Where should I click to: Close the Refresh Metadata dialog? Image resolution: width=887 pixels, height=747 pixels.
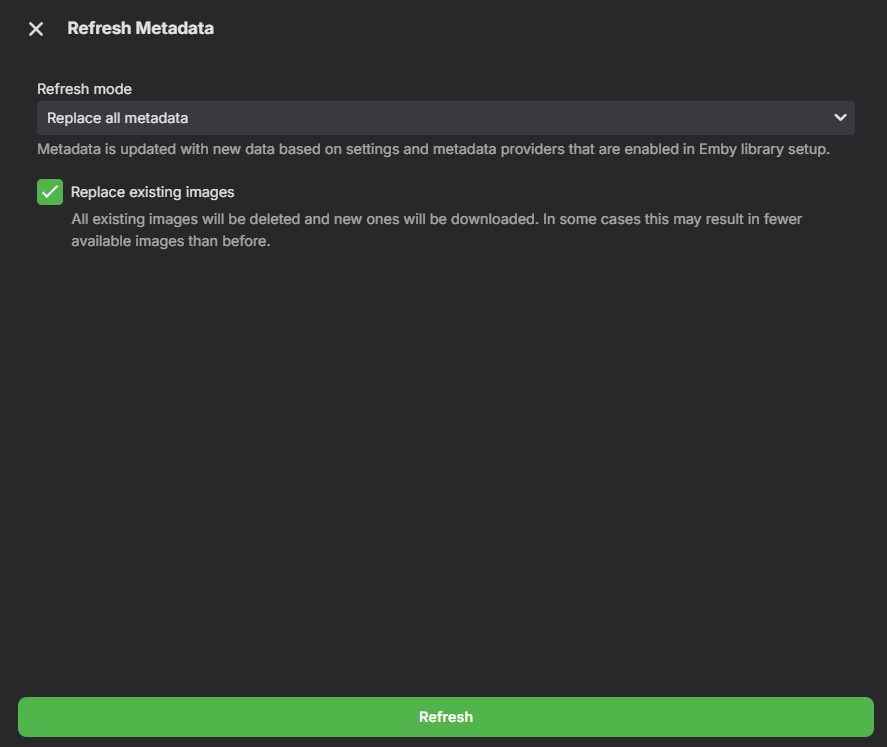[x=36, y=29]
